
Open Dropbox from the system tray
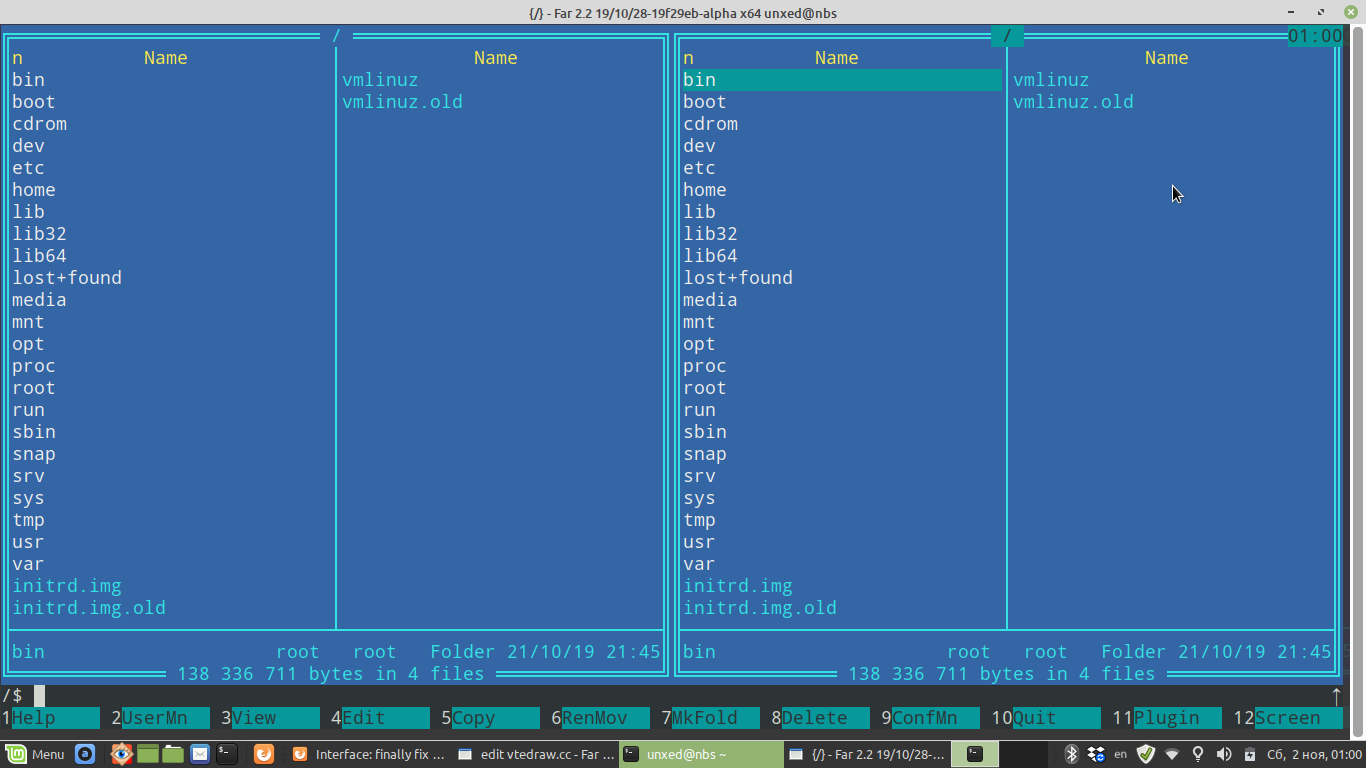[1096, 754]
